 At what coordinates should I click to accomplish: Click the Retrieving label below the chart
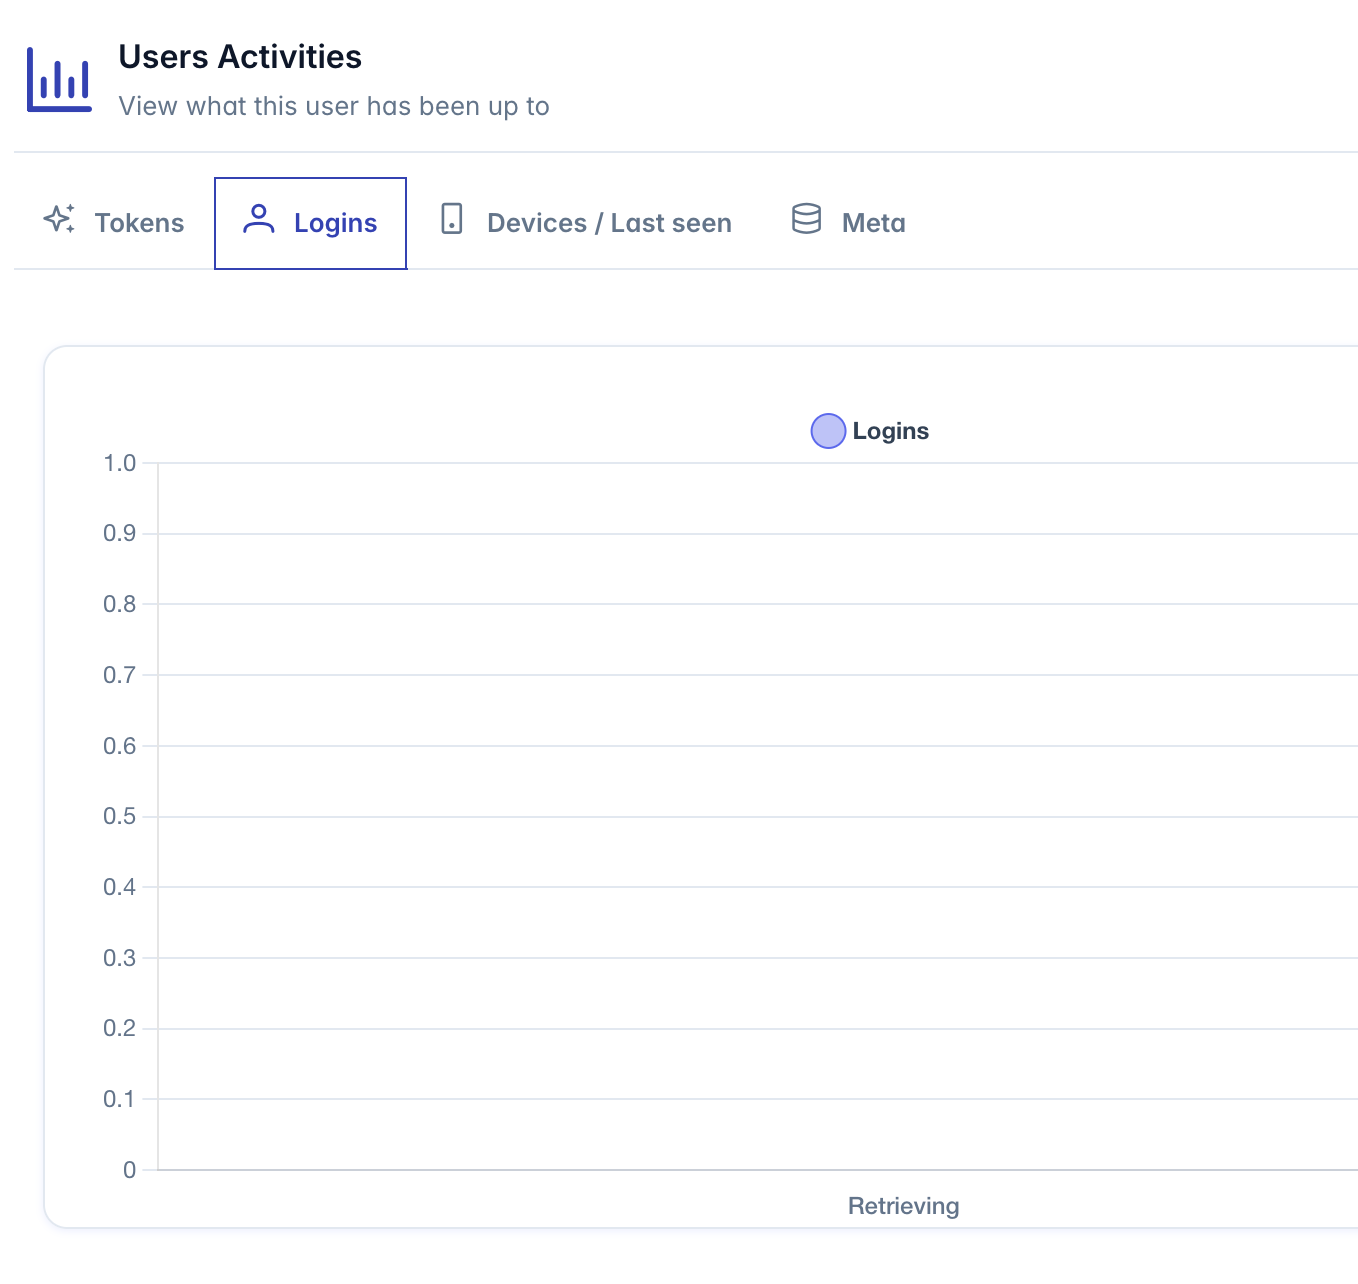point(903,1206)
